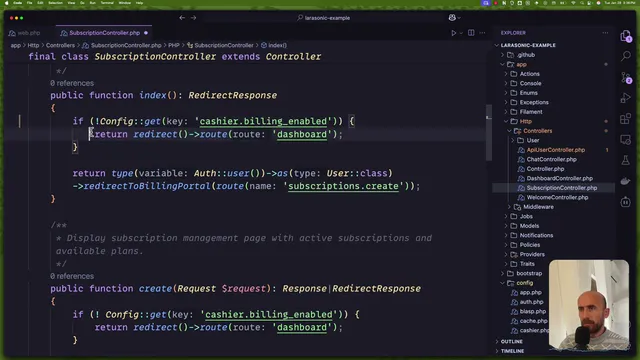This screenshot has width=640, height=360.
Task: Switch to the web.php tab
Action: coord(24,33)
